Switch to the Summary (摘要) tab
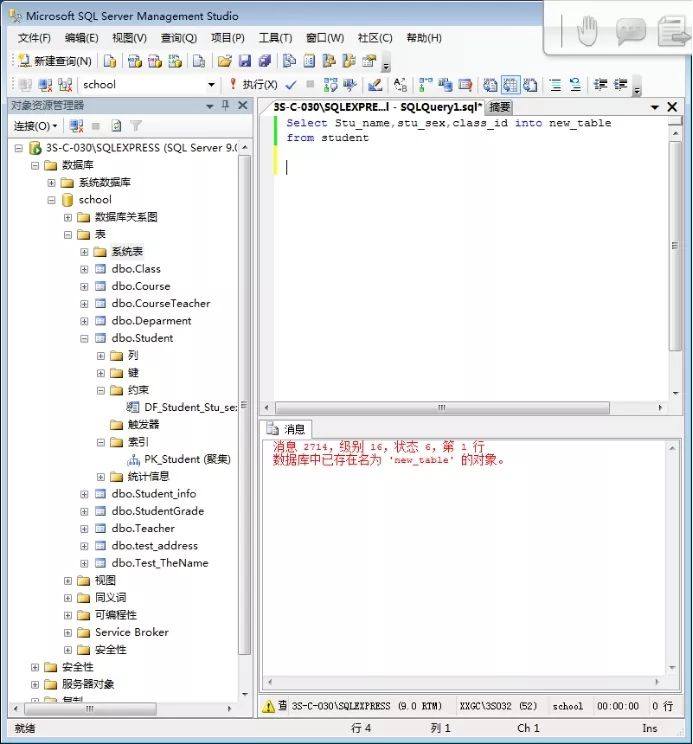This screenshot has width=693, height=744. tap(499, 107)
